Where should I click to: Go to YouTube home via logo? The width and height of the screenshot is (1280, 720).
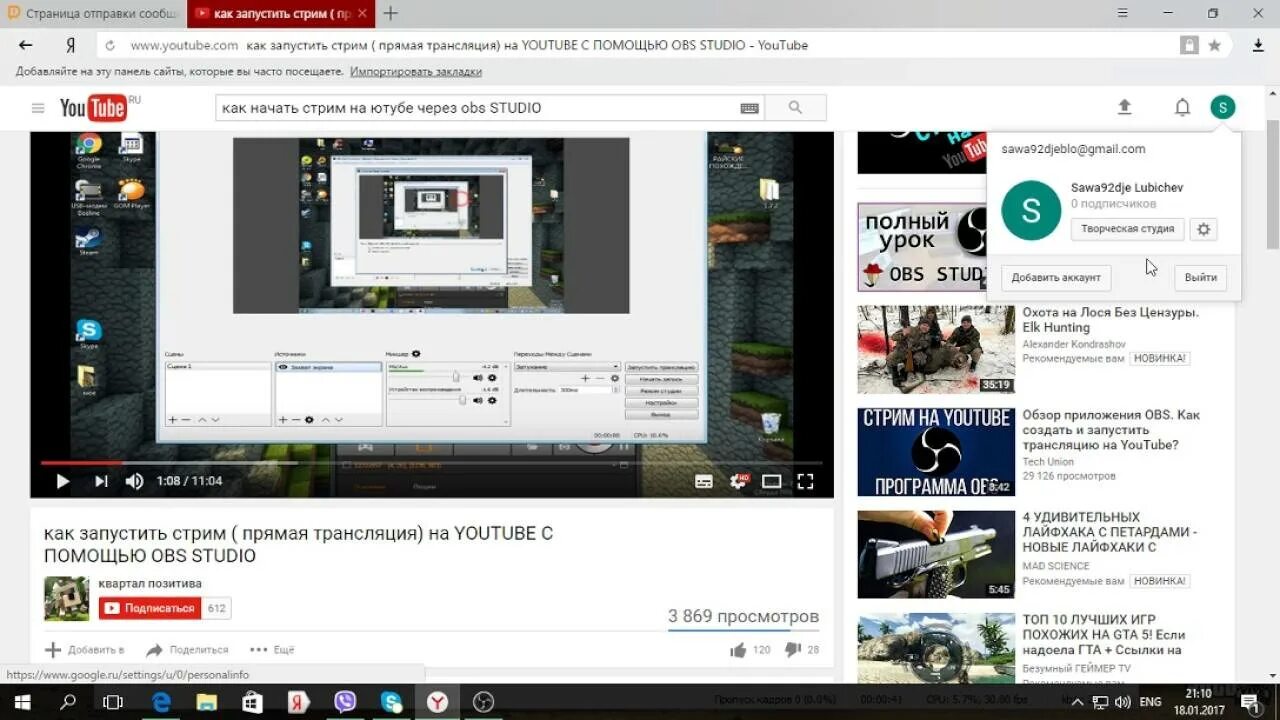[93, 108]
